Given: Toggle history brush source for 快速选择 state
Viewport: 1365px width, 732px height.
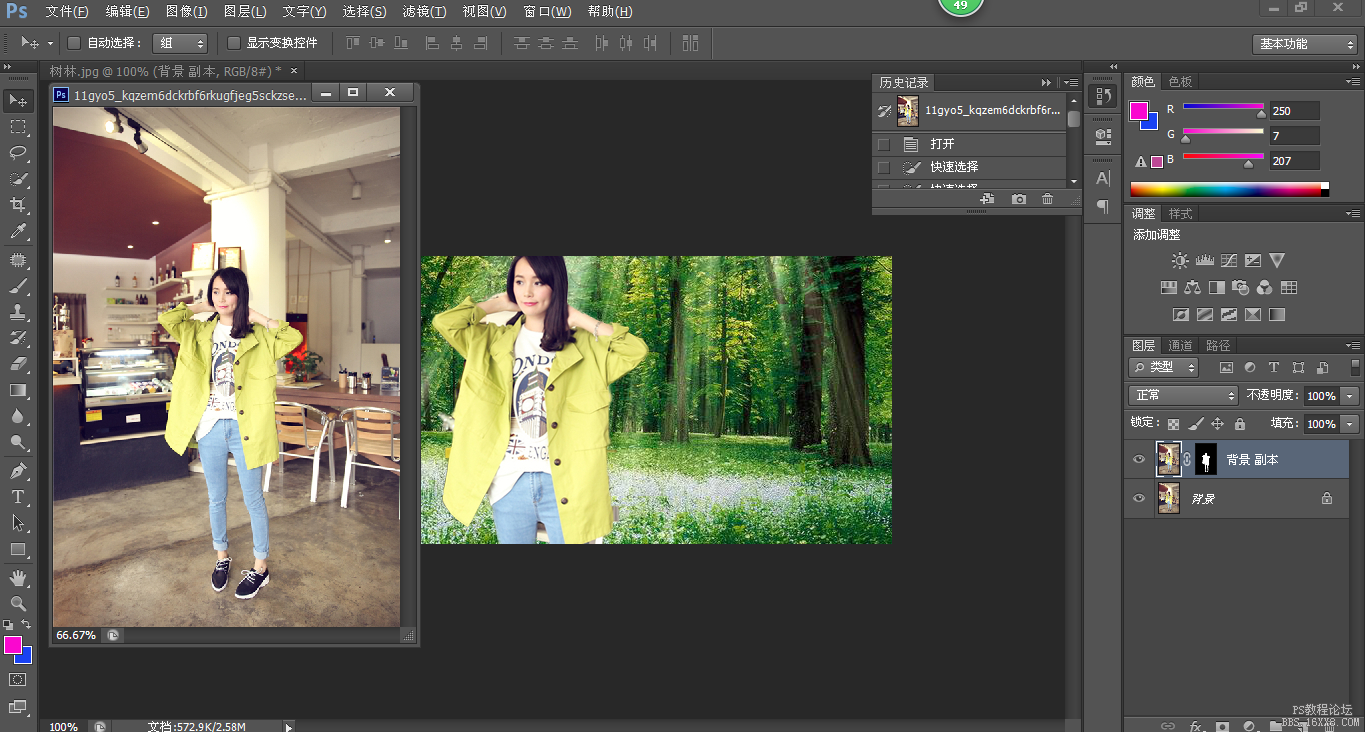Looking at the screenshot, I should pyautogui.click(x=883, y=167).
